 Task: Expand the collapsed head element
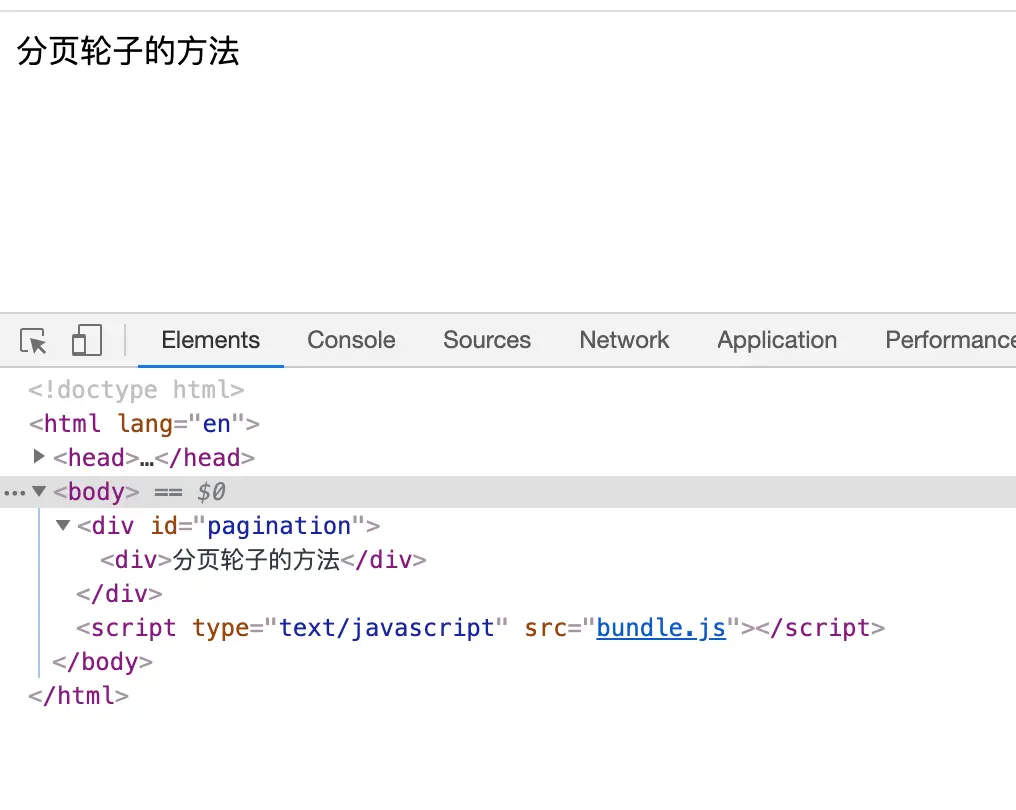click(x=39, y=457)
